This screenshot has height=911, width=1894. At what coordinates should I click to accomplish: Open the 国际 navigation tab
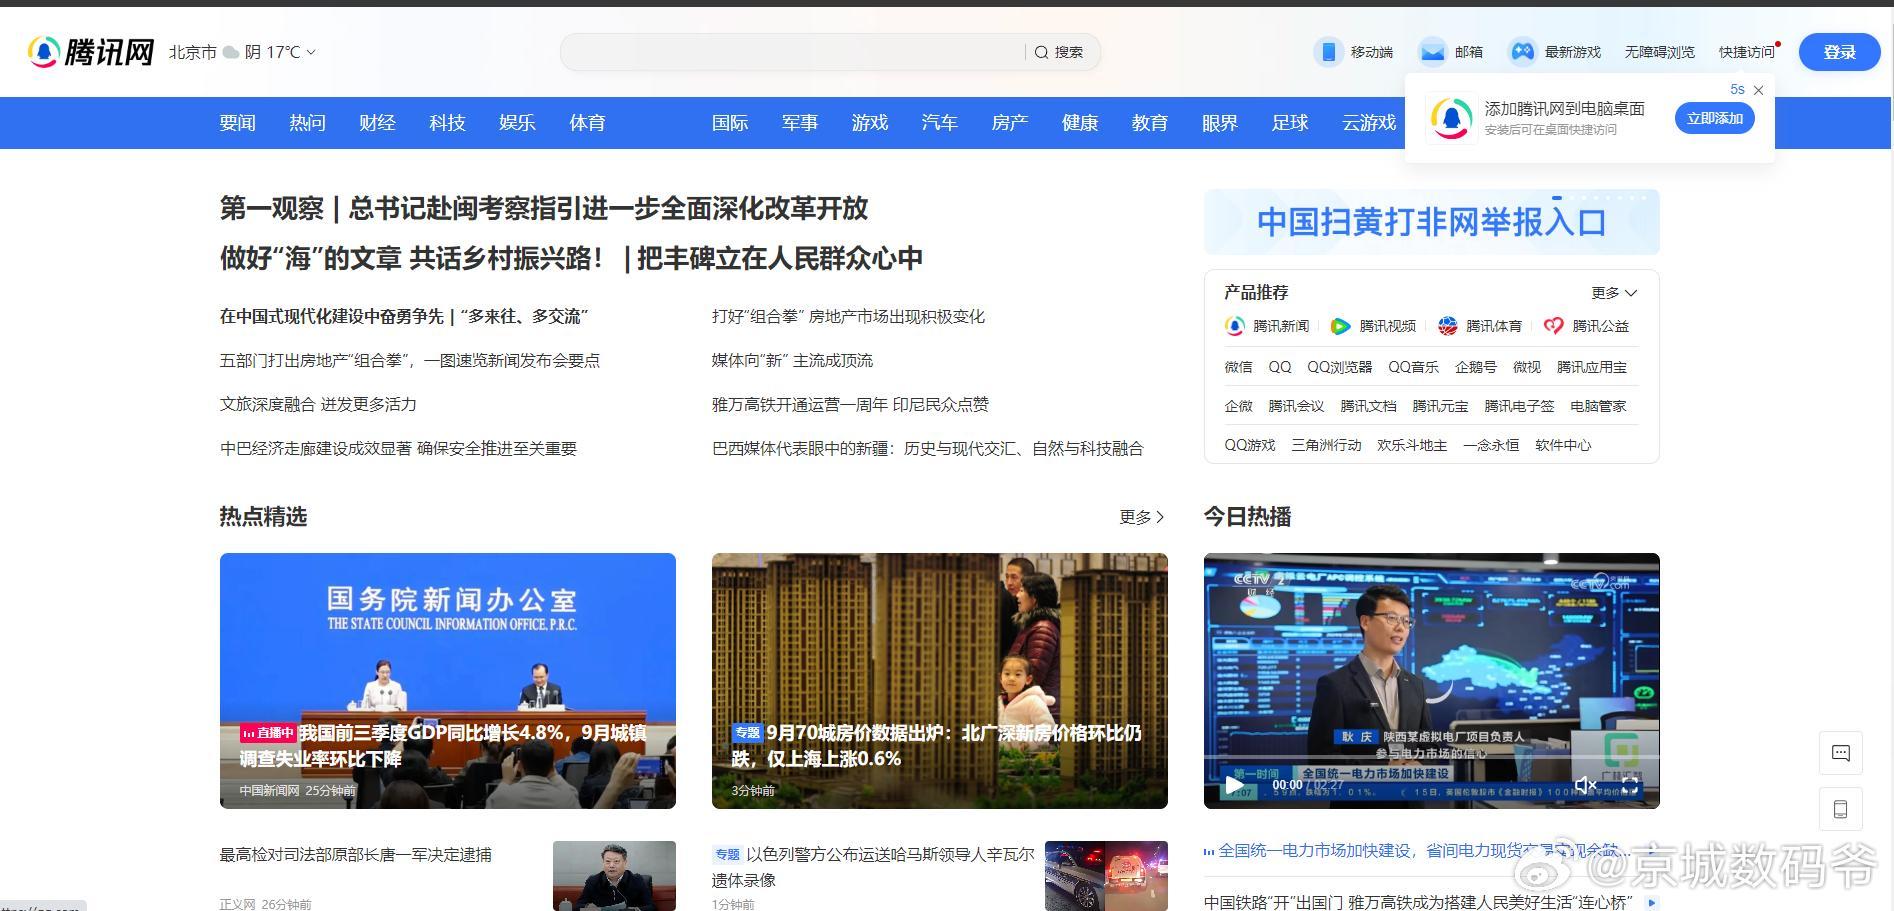tap(730, 123)
